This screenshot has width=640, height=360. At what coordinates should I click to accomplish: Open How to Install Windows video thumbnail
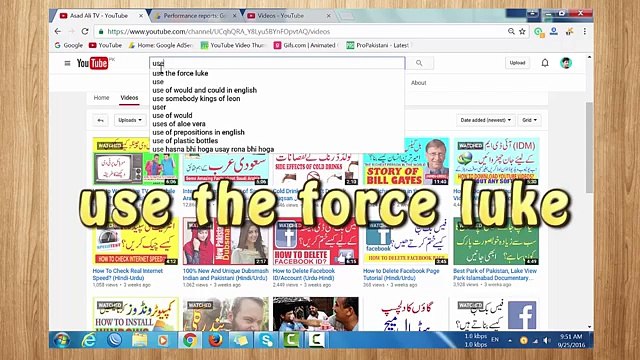136,313
